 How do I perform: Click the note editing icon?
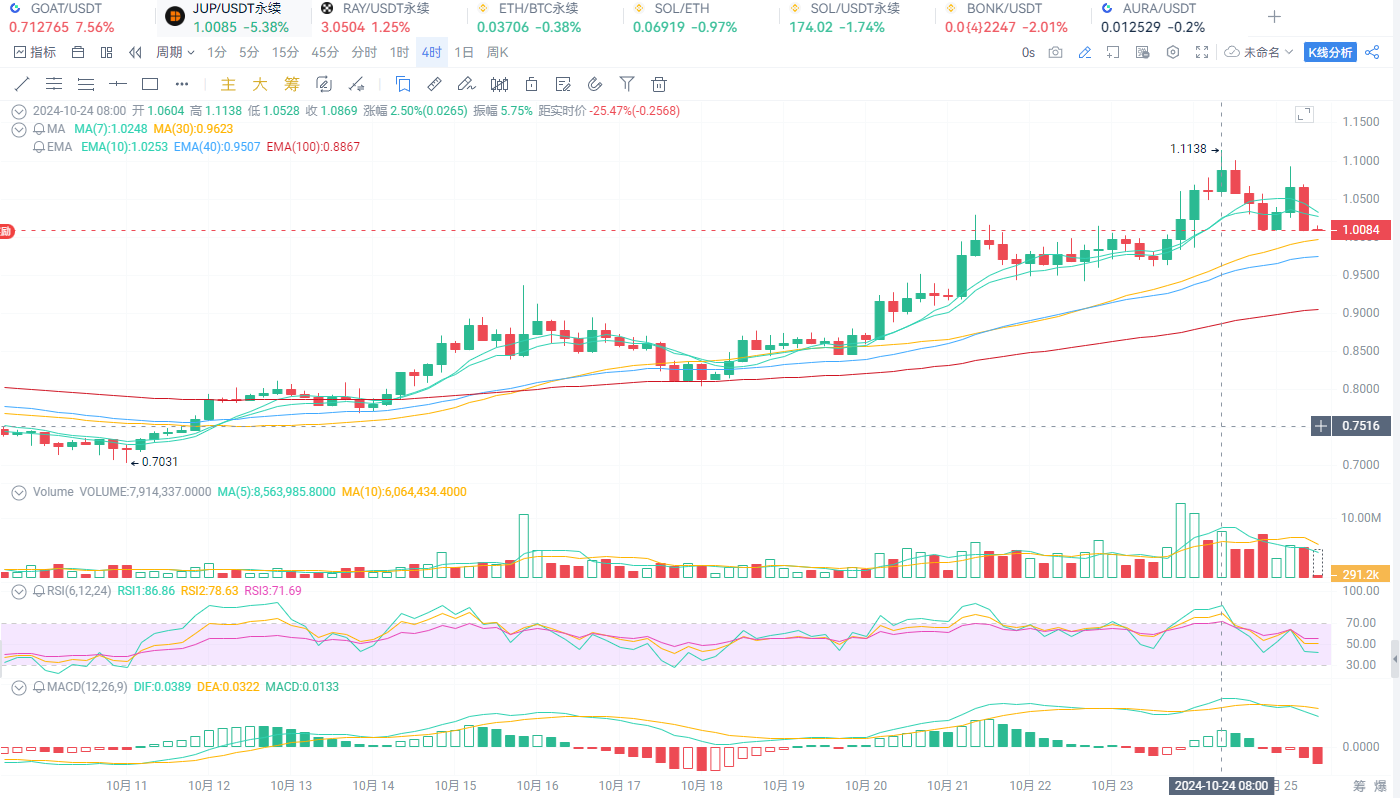click(x=563, y=84)
